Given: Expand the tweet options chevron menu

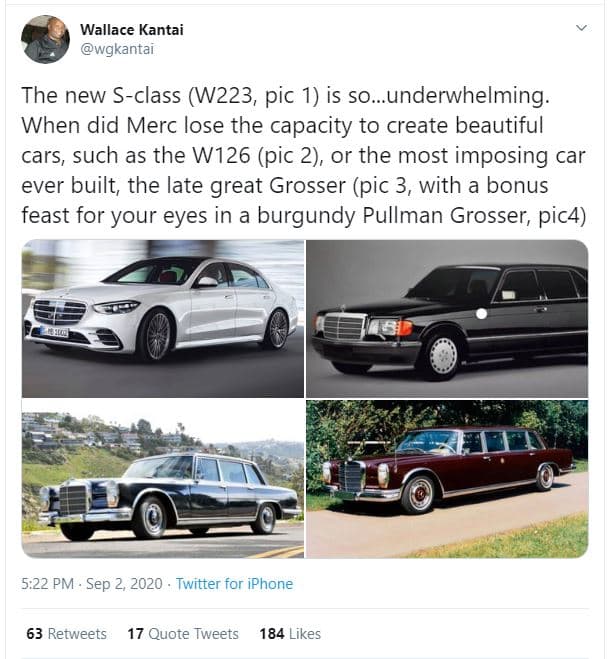Looking at the screenshot, I should [x=581, y=30].
